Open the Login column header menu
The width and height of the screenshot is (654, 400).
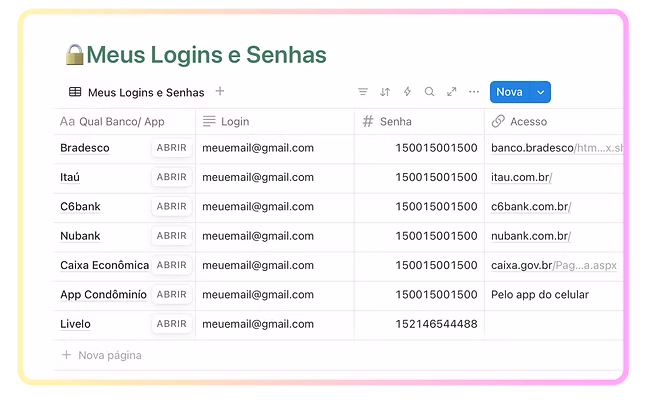pyautogui.click(x=235, y=122)
